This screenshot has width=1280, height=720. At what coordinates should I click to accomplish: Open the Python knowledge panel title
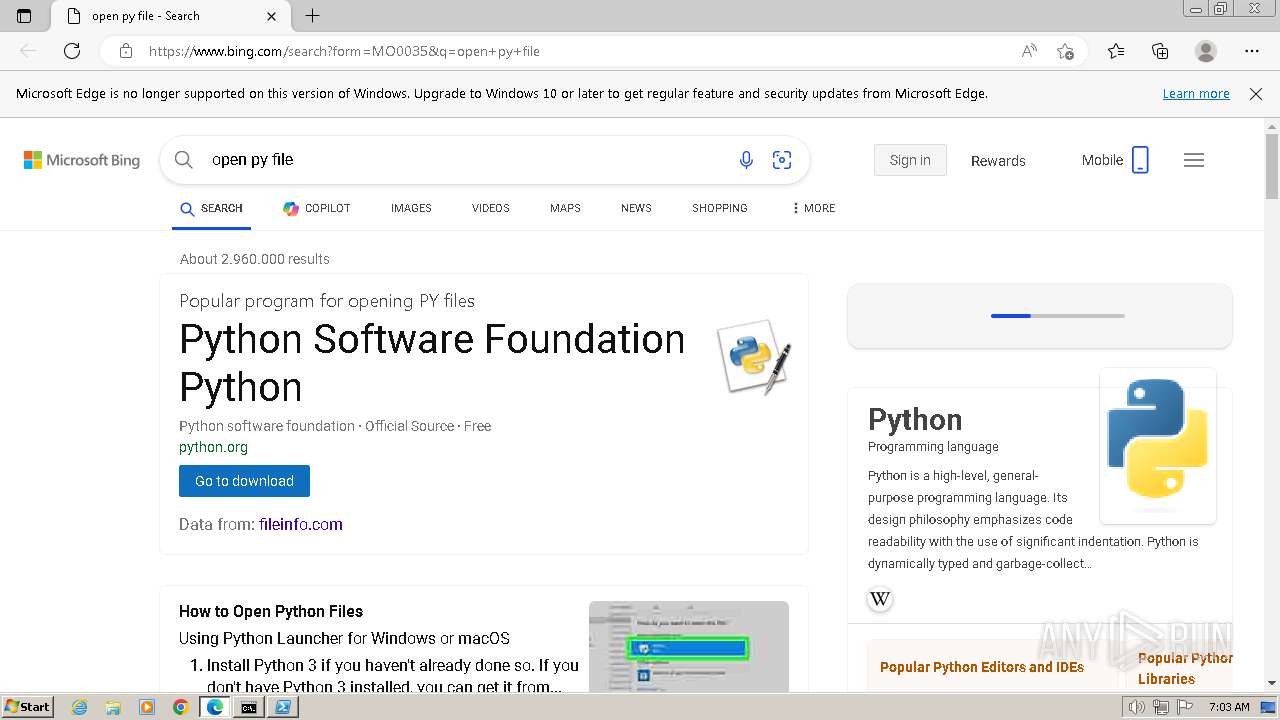[x=915, y=419]
